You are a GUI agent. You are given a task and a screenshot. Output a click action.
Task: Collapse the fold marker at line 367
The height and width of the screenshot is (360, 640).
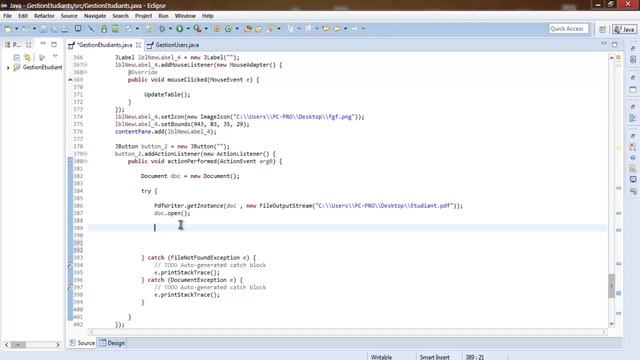[x=86, y=65]
